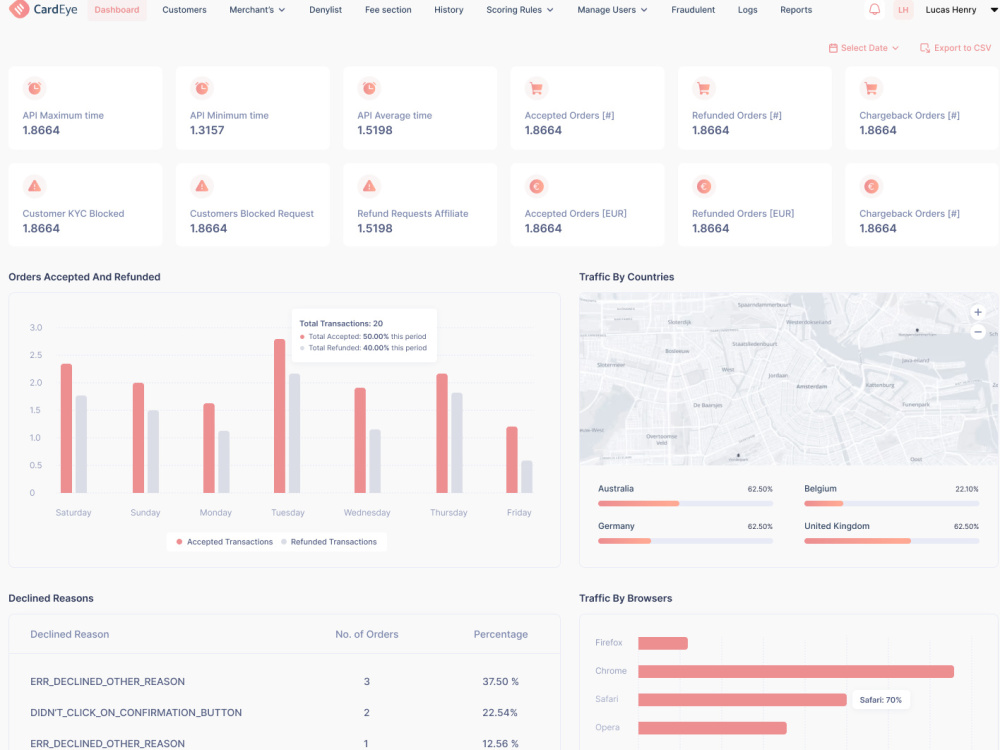Click the Wednesday axis label
1000x750 pixels.
[367, 512]
